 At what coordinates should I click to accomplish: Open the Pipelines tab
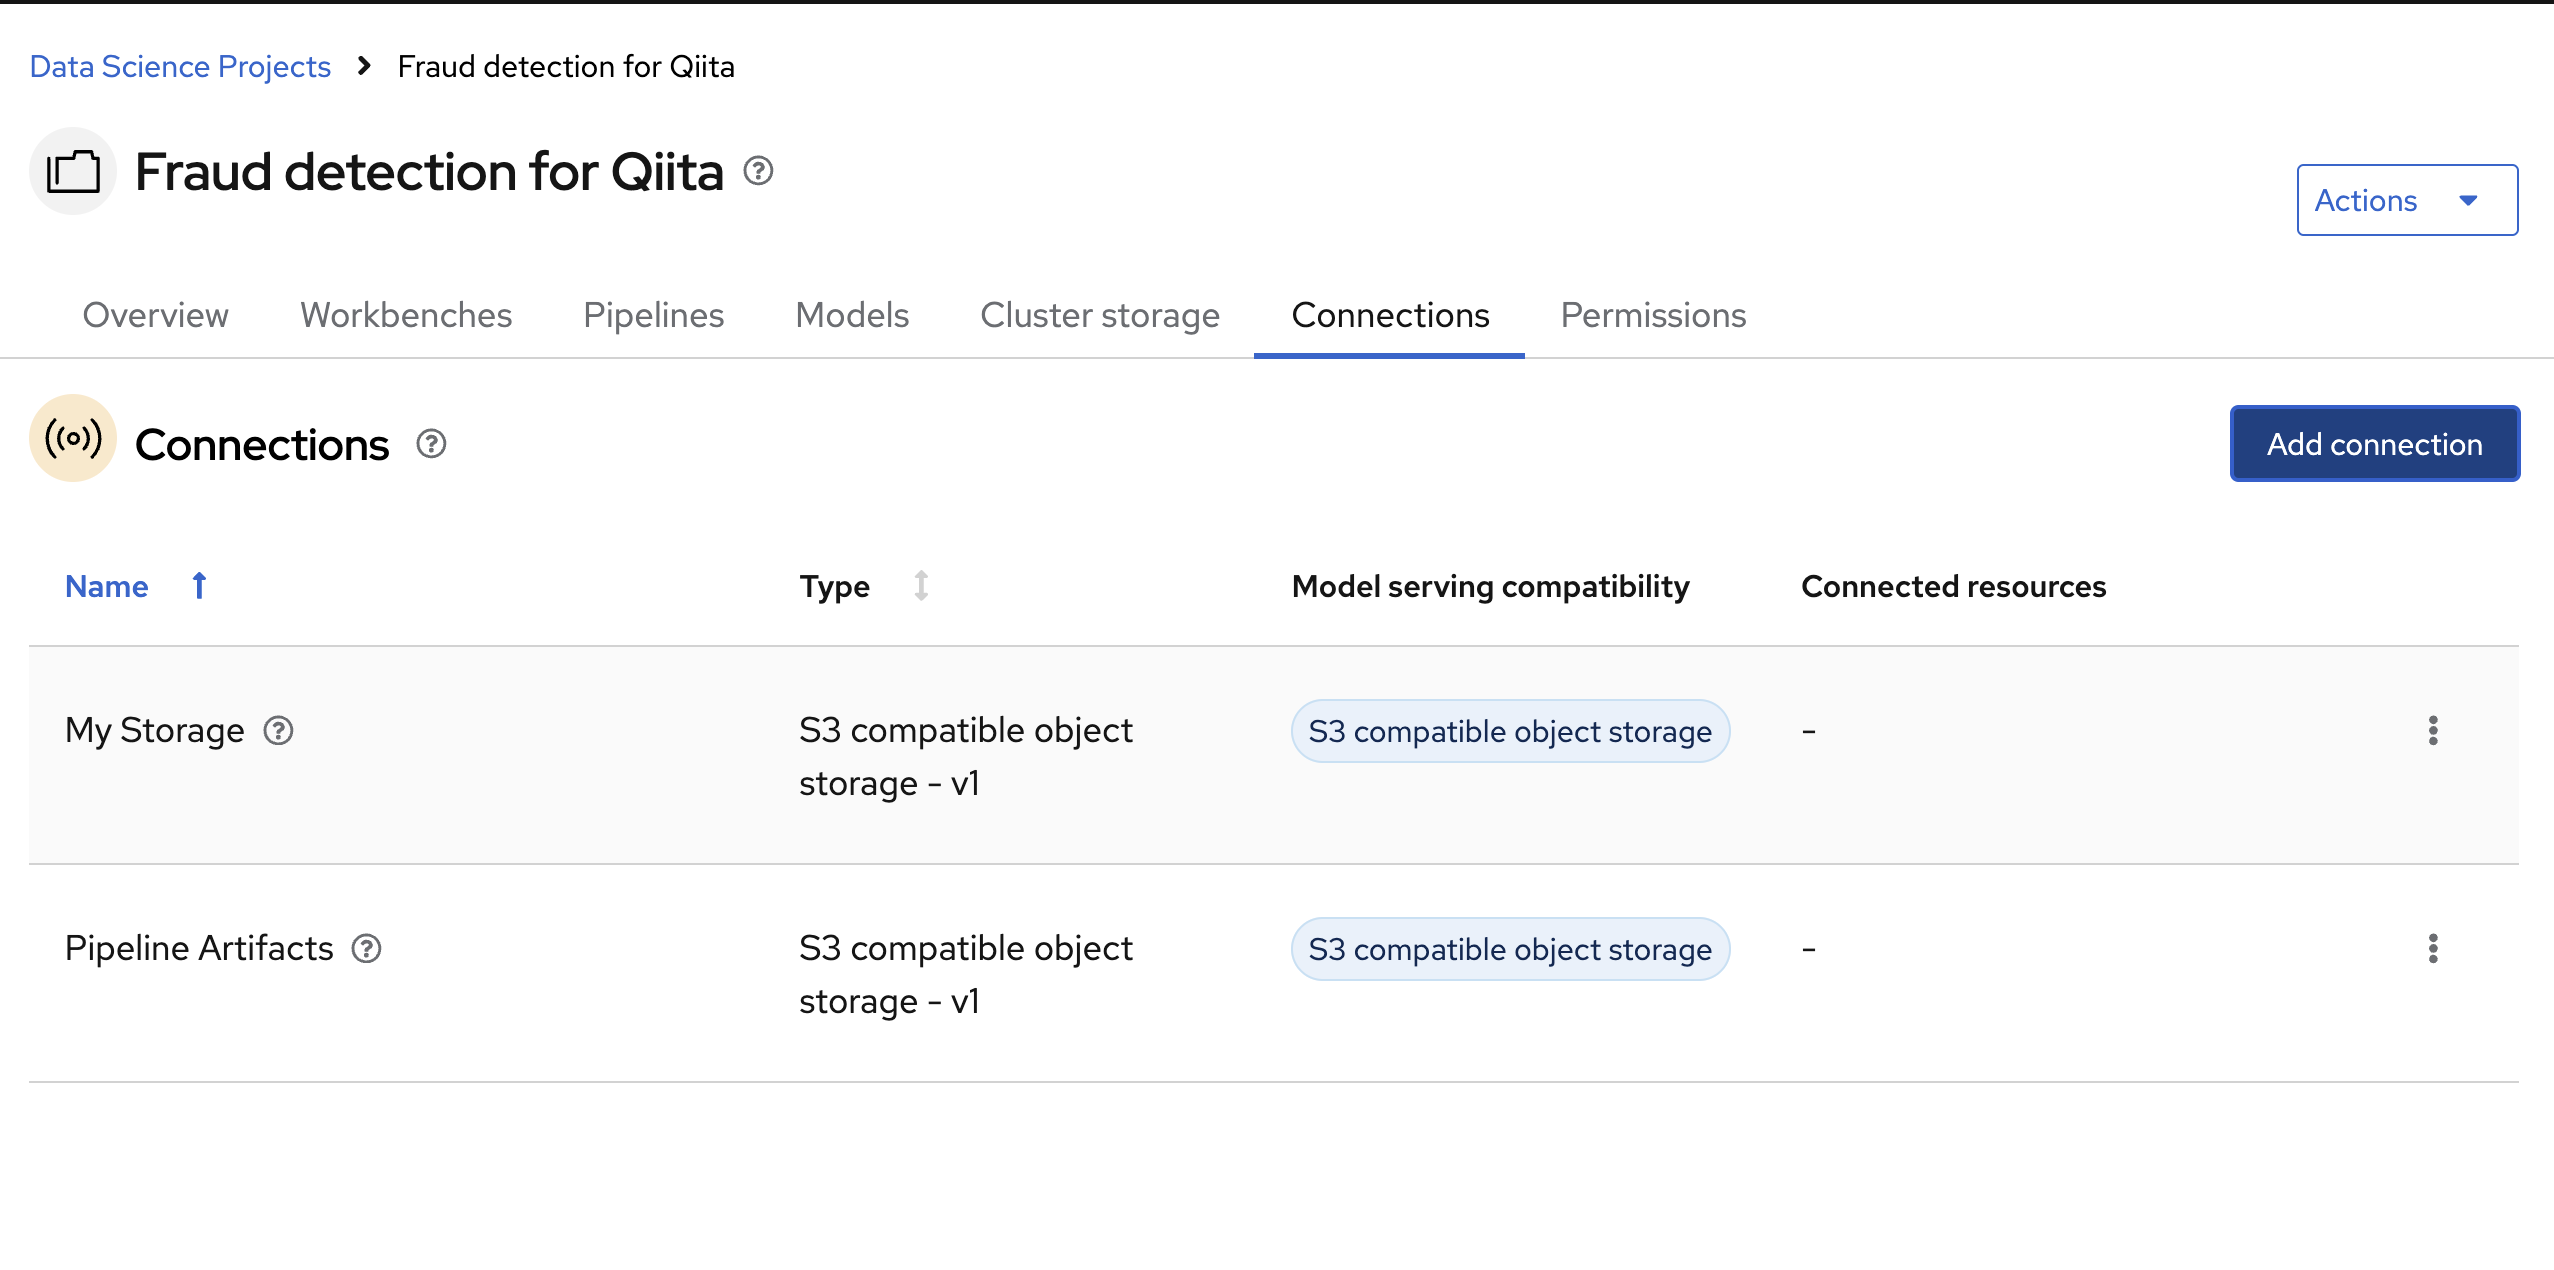[x=653, y=316]
